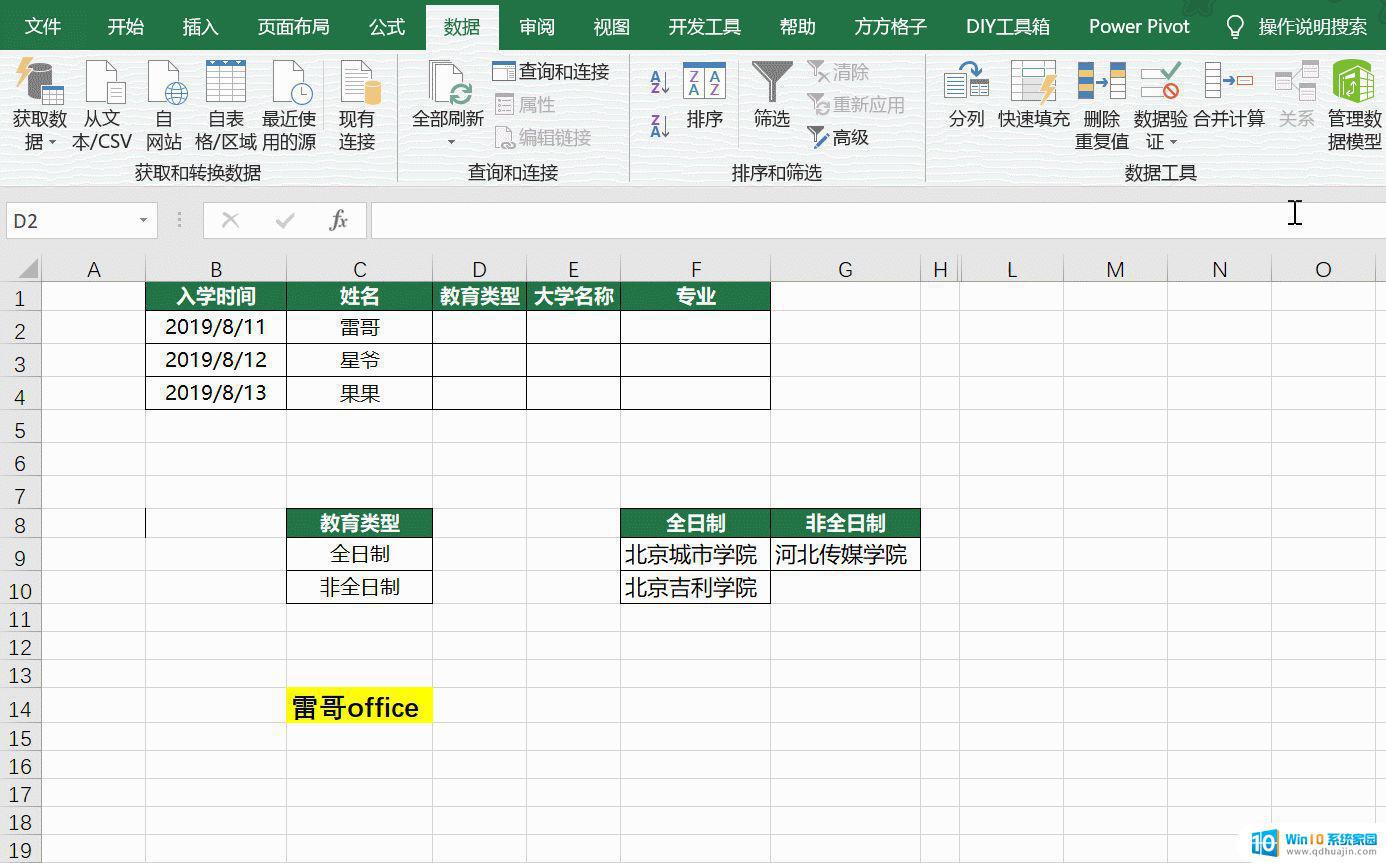Switch to the 公式 (Formulas) tab
Viewport: 1386px width, 863px height.
387,27
